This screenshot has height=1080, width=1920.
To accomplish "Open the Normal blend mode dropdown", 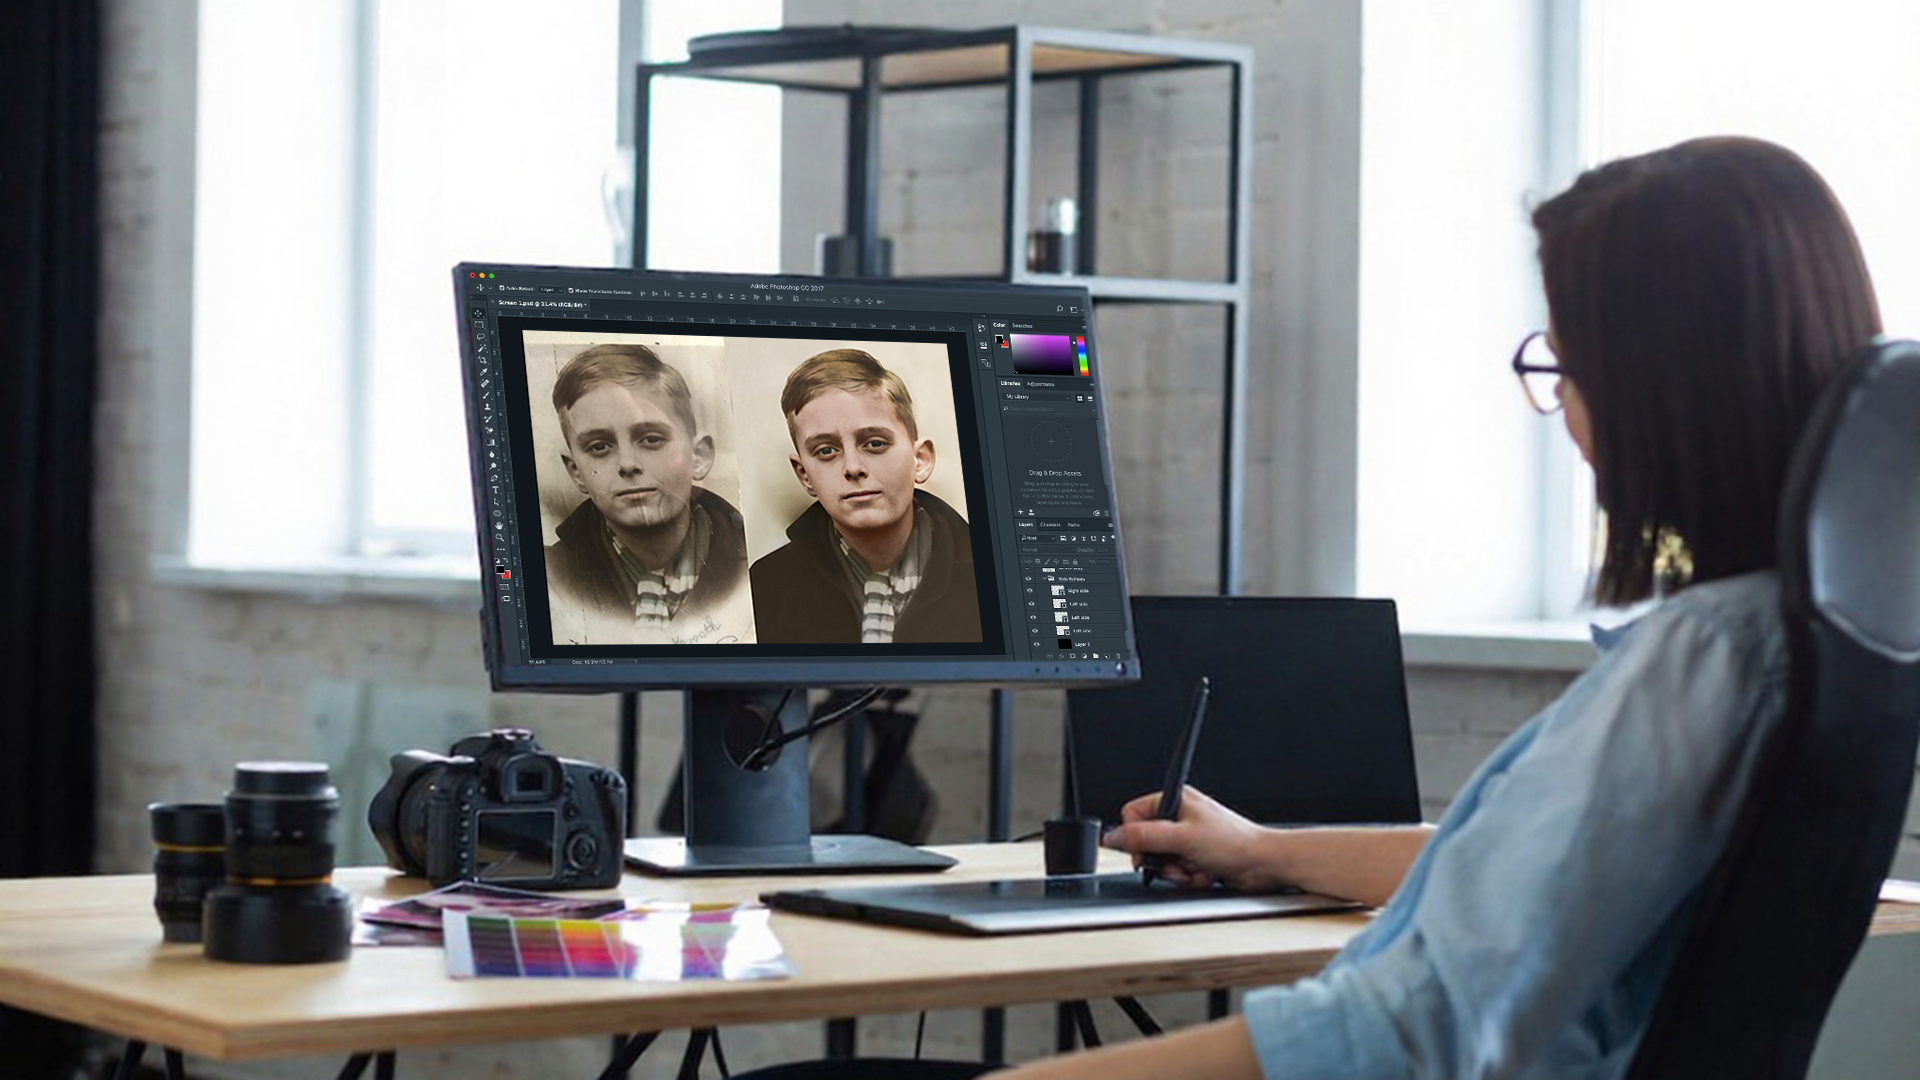I will pyautogui.click(x=1048, y=550).
